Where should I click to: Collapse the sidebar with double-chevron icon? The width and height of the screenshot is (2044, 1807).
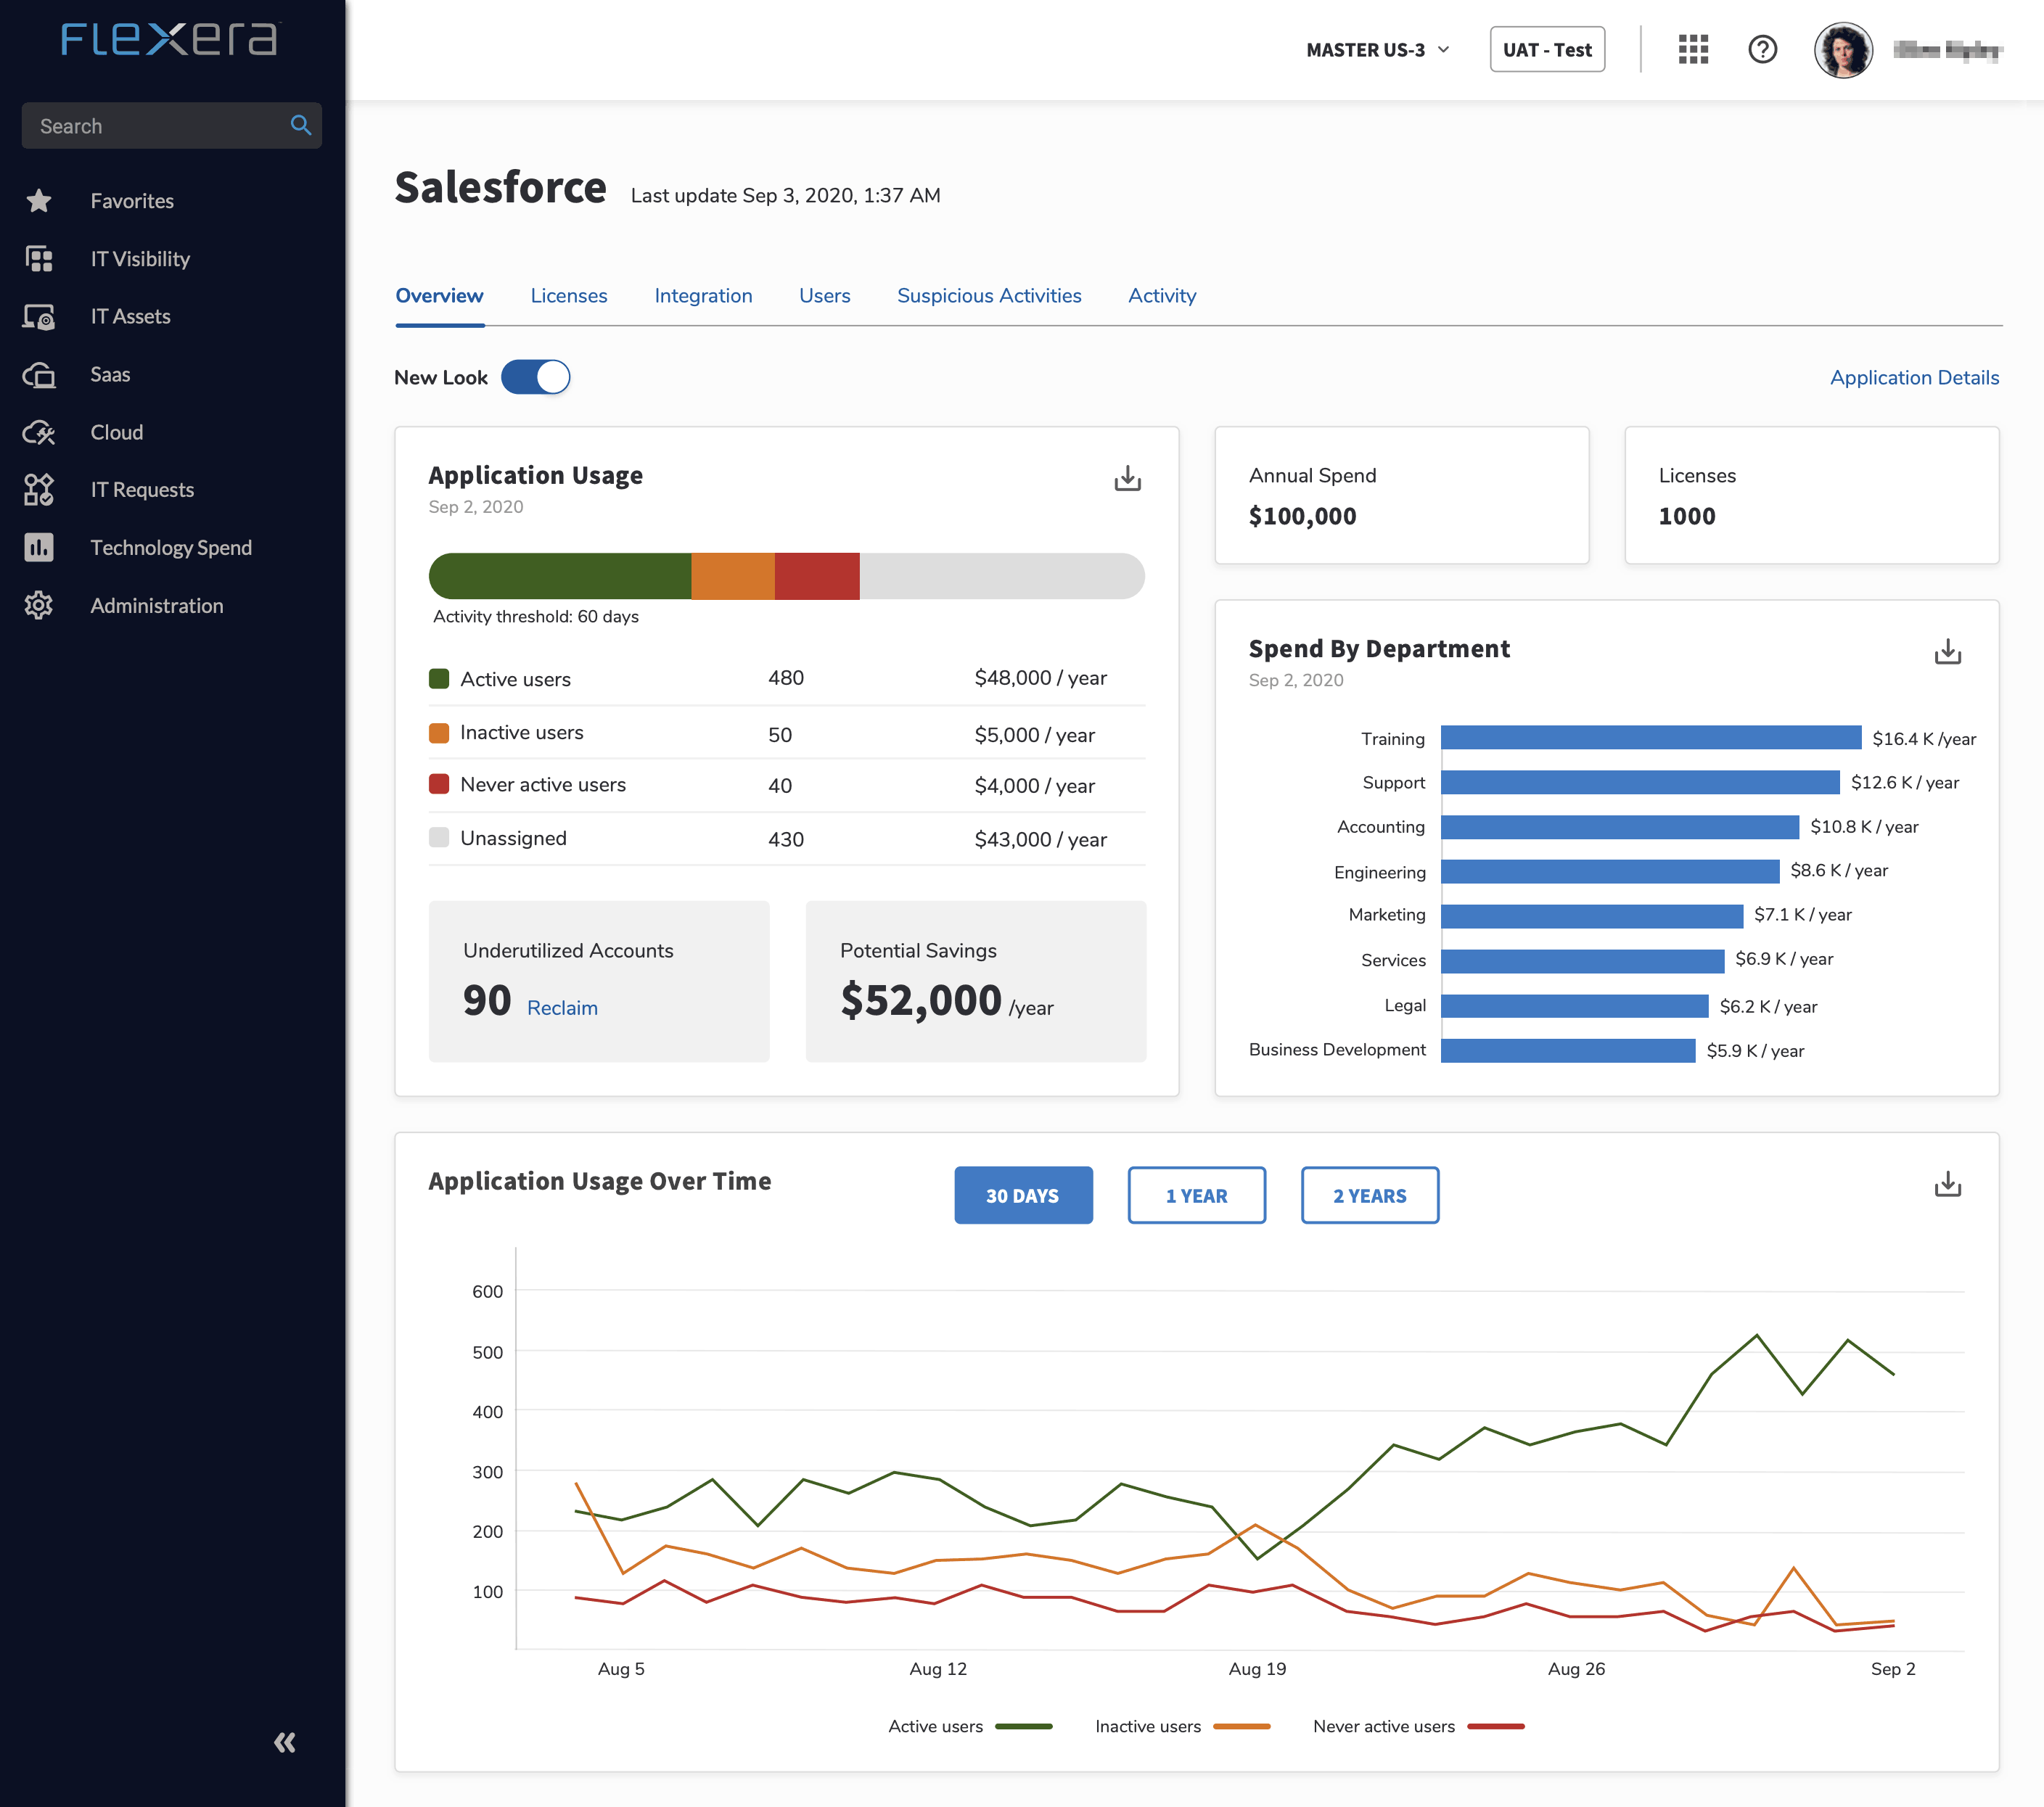(285, 1743)
